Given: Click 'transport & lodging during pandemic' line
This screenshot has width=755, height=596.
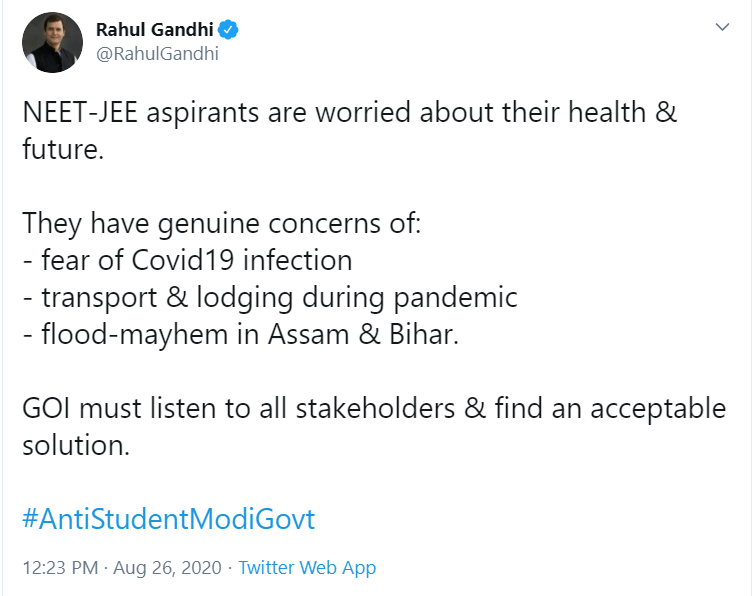Looking at the screenshot, I should pyautogui.click(x=278, y=297).
